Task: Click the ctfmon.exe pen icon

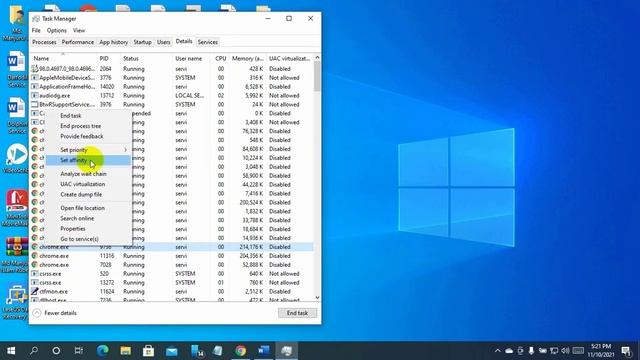Action: coord(35,291)
